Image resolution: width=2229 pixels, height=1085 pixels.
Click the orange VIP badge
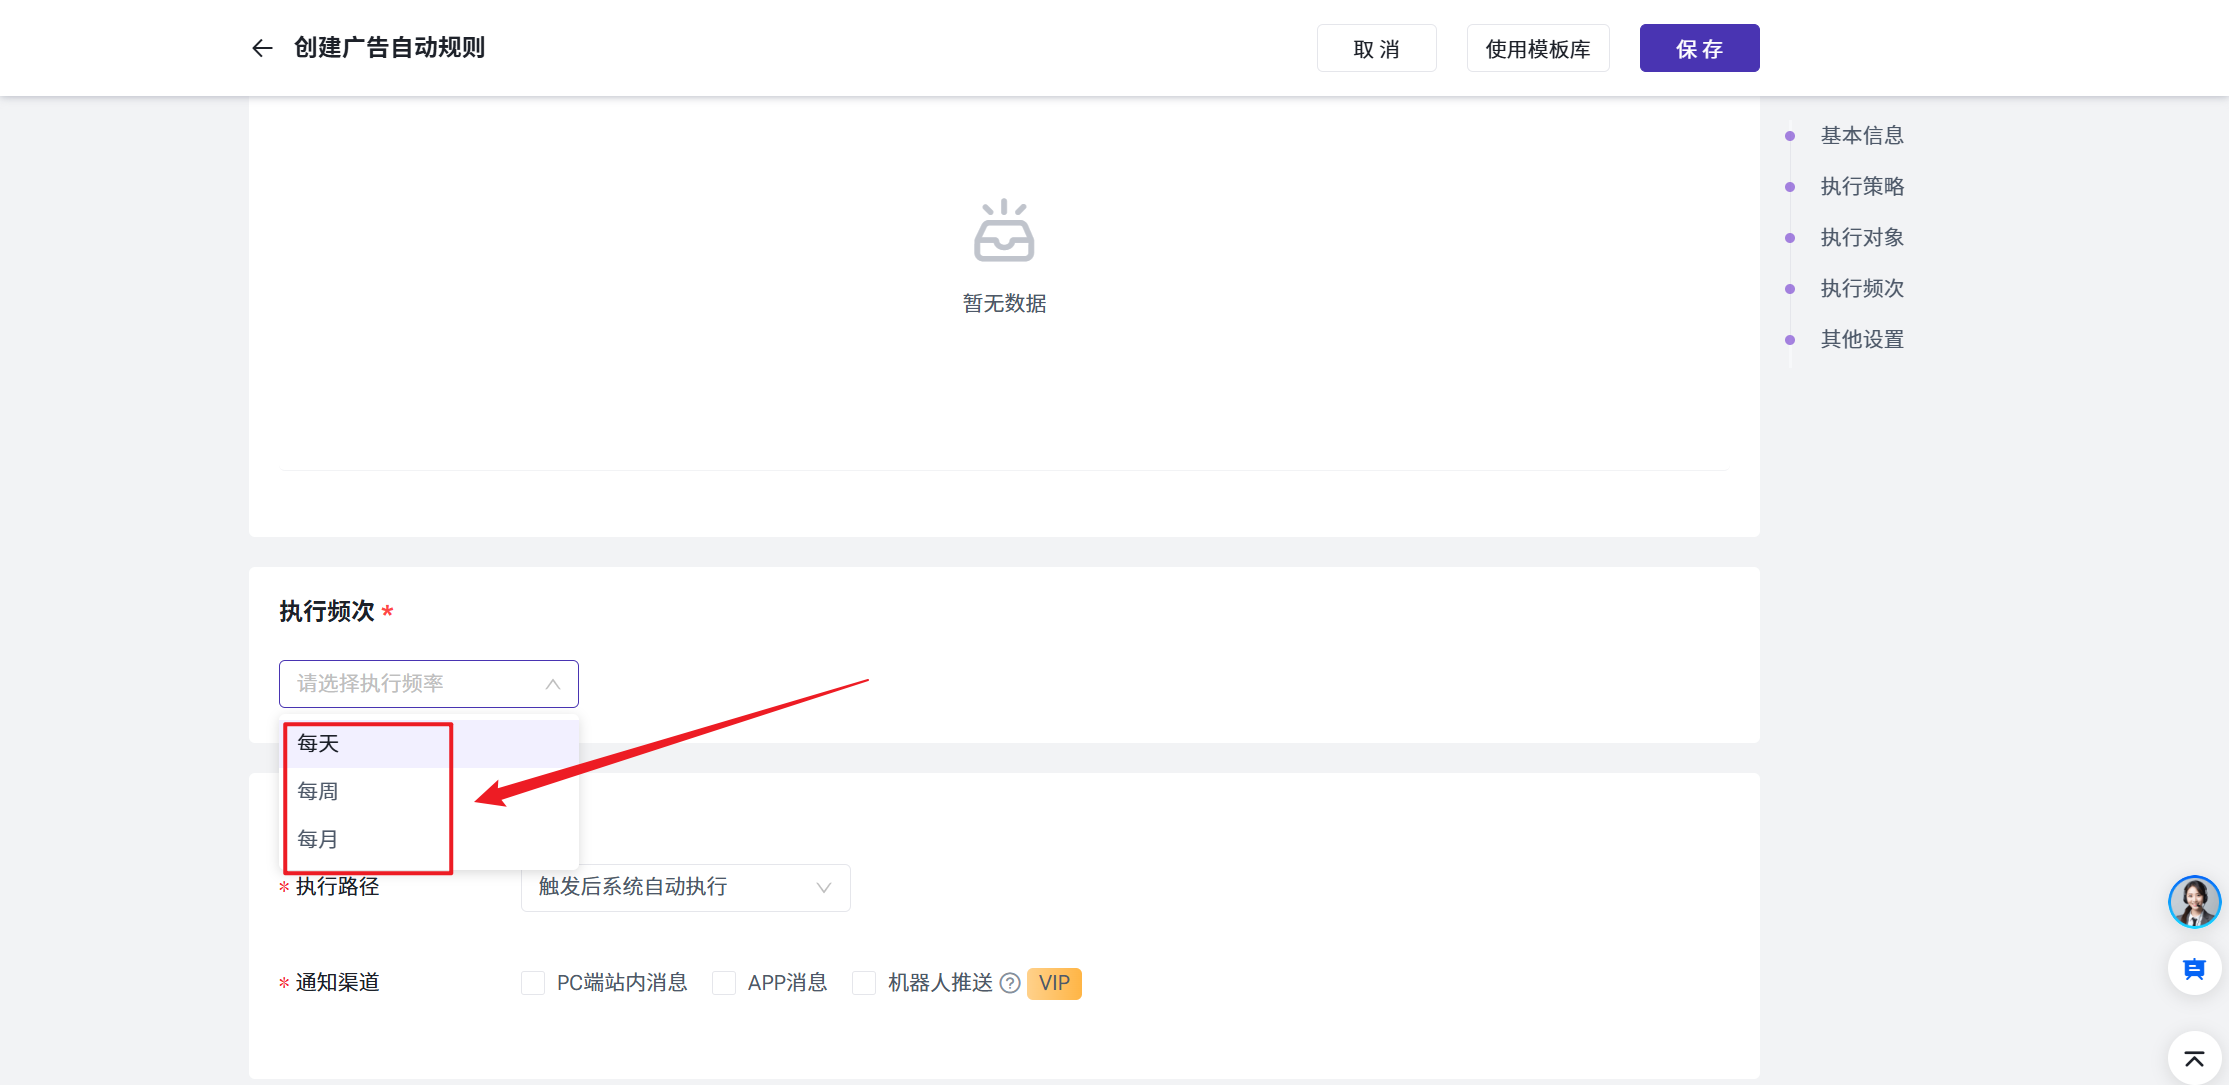(x=1054, y=983)
